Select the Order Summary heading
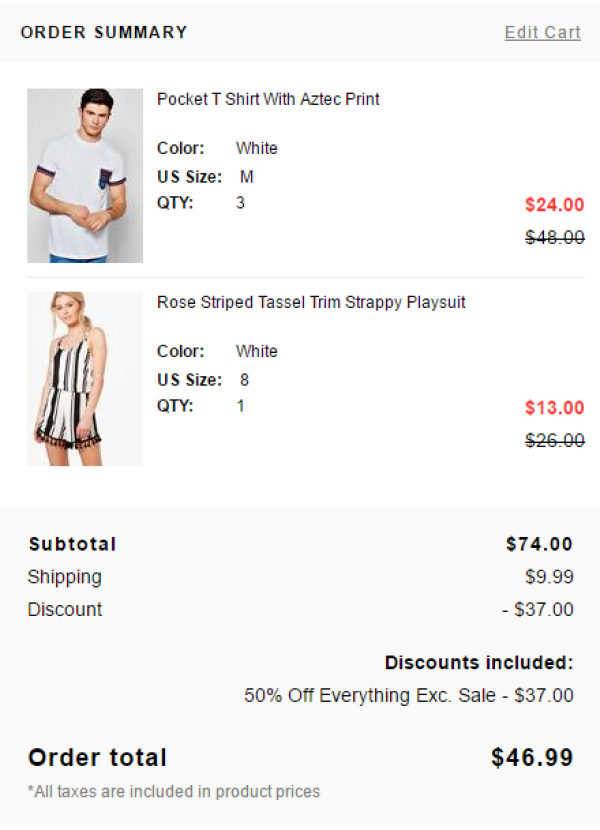Image resolution: width=600 pixels, height=830 pixels. tap(104, 32)
